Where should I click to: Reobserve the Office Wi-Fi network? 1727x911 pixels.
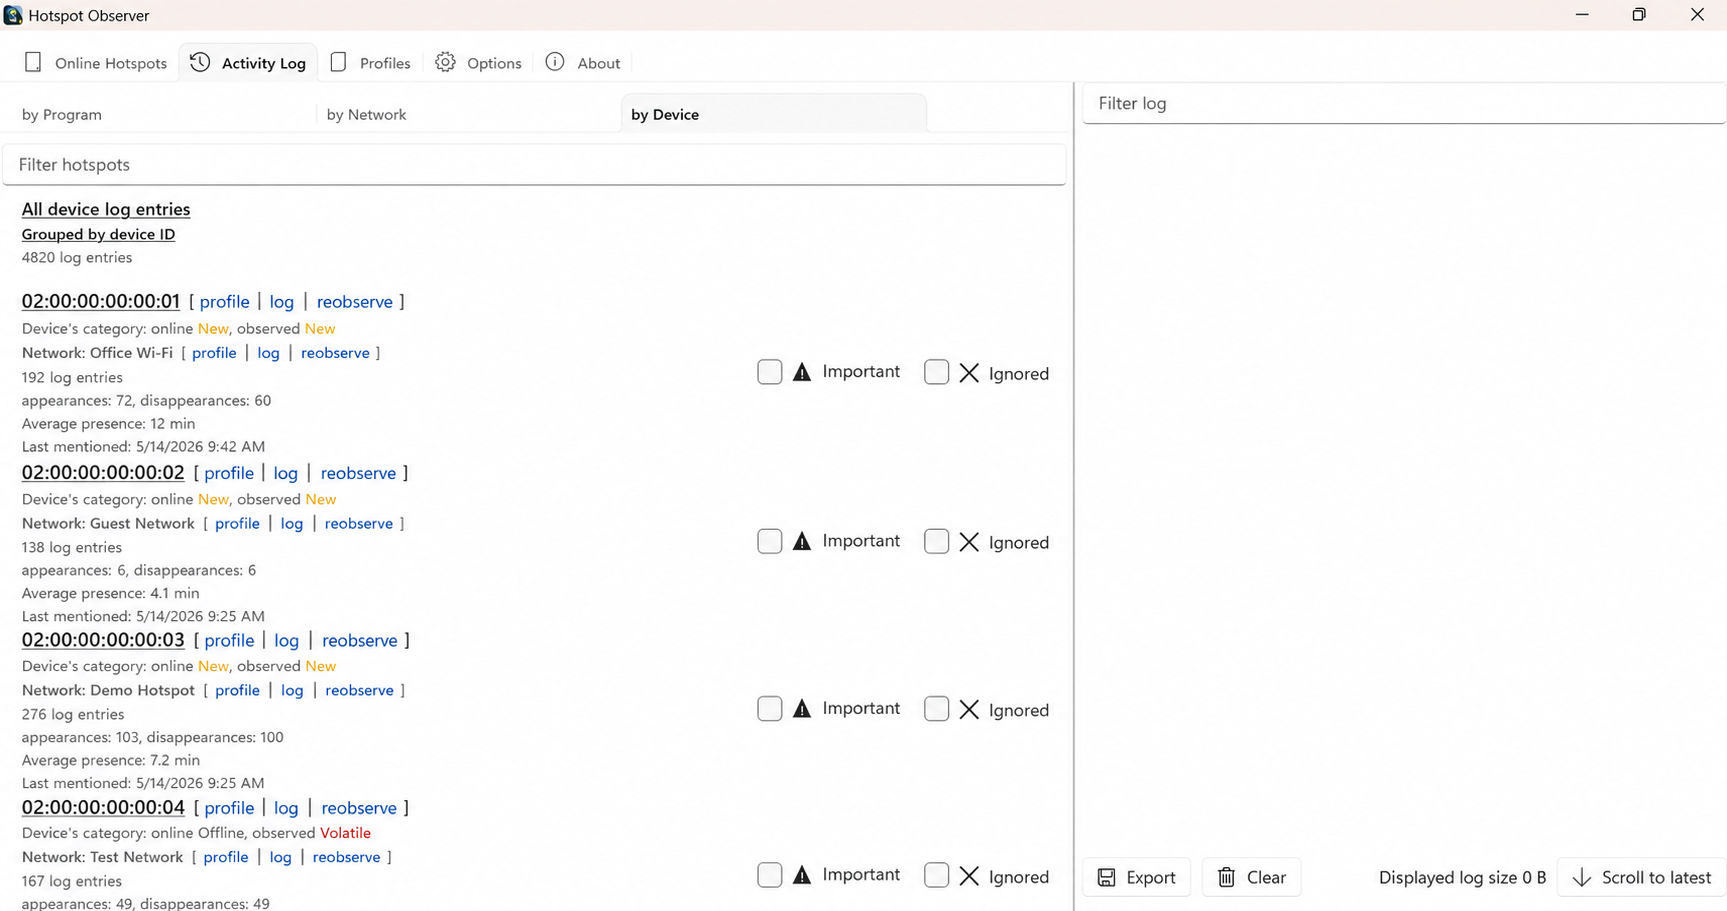[335, 353]
